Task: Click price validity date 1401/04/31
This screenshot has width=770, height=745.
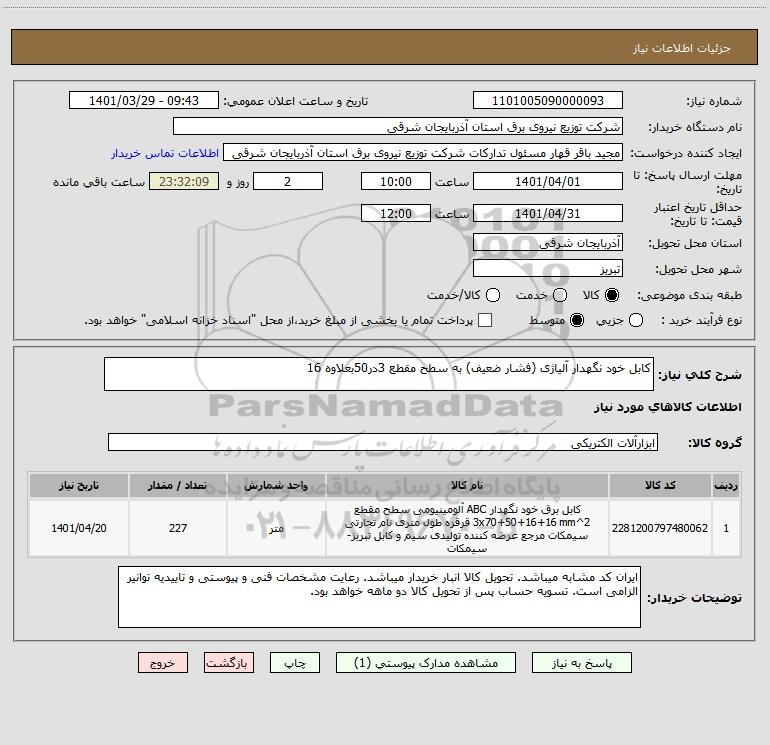Action: point(548,213)
